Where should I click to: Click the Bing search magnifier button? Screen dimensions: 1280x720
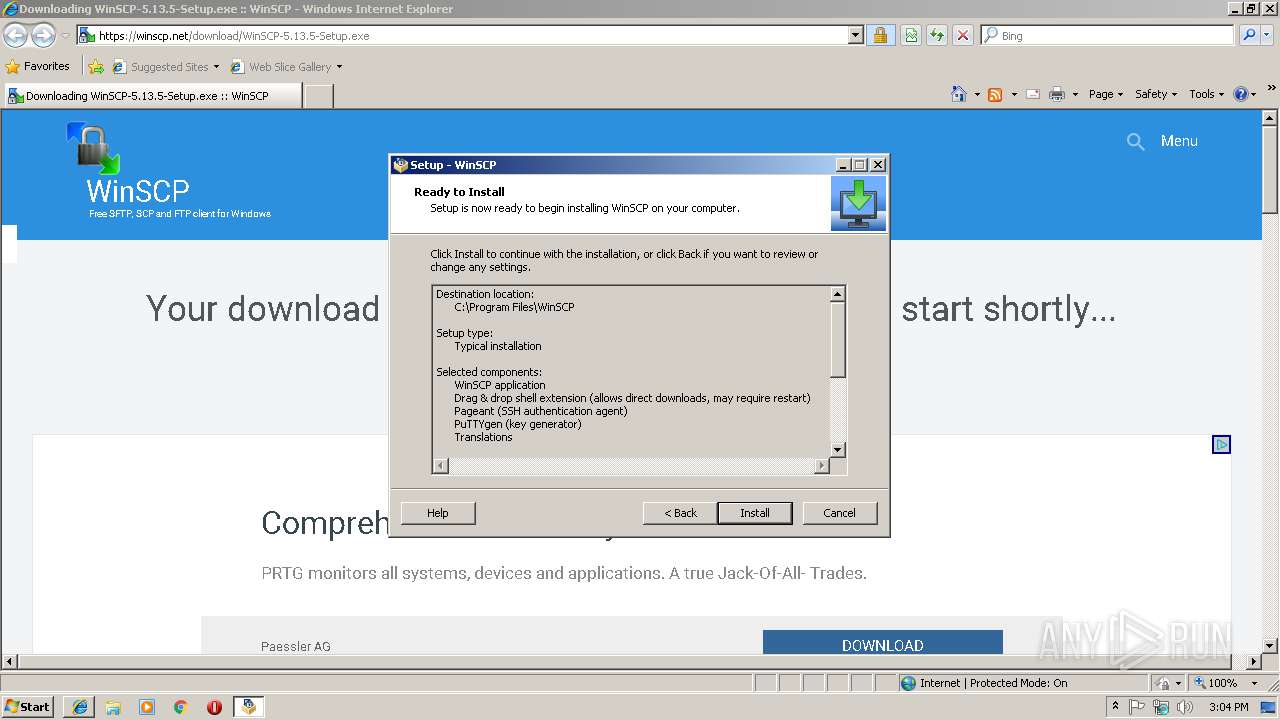[1249, 35]
